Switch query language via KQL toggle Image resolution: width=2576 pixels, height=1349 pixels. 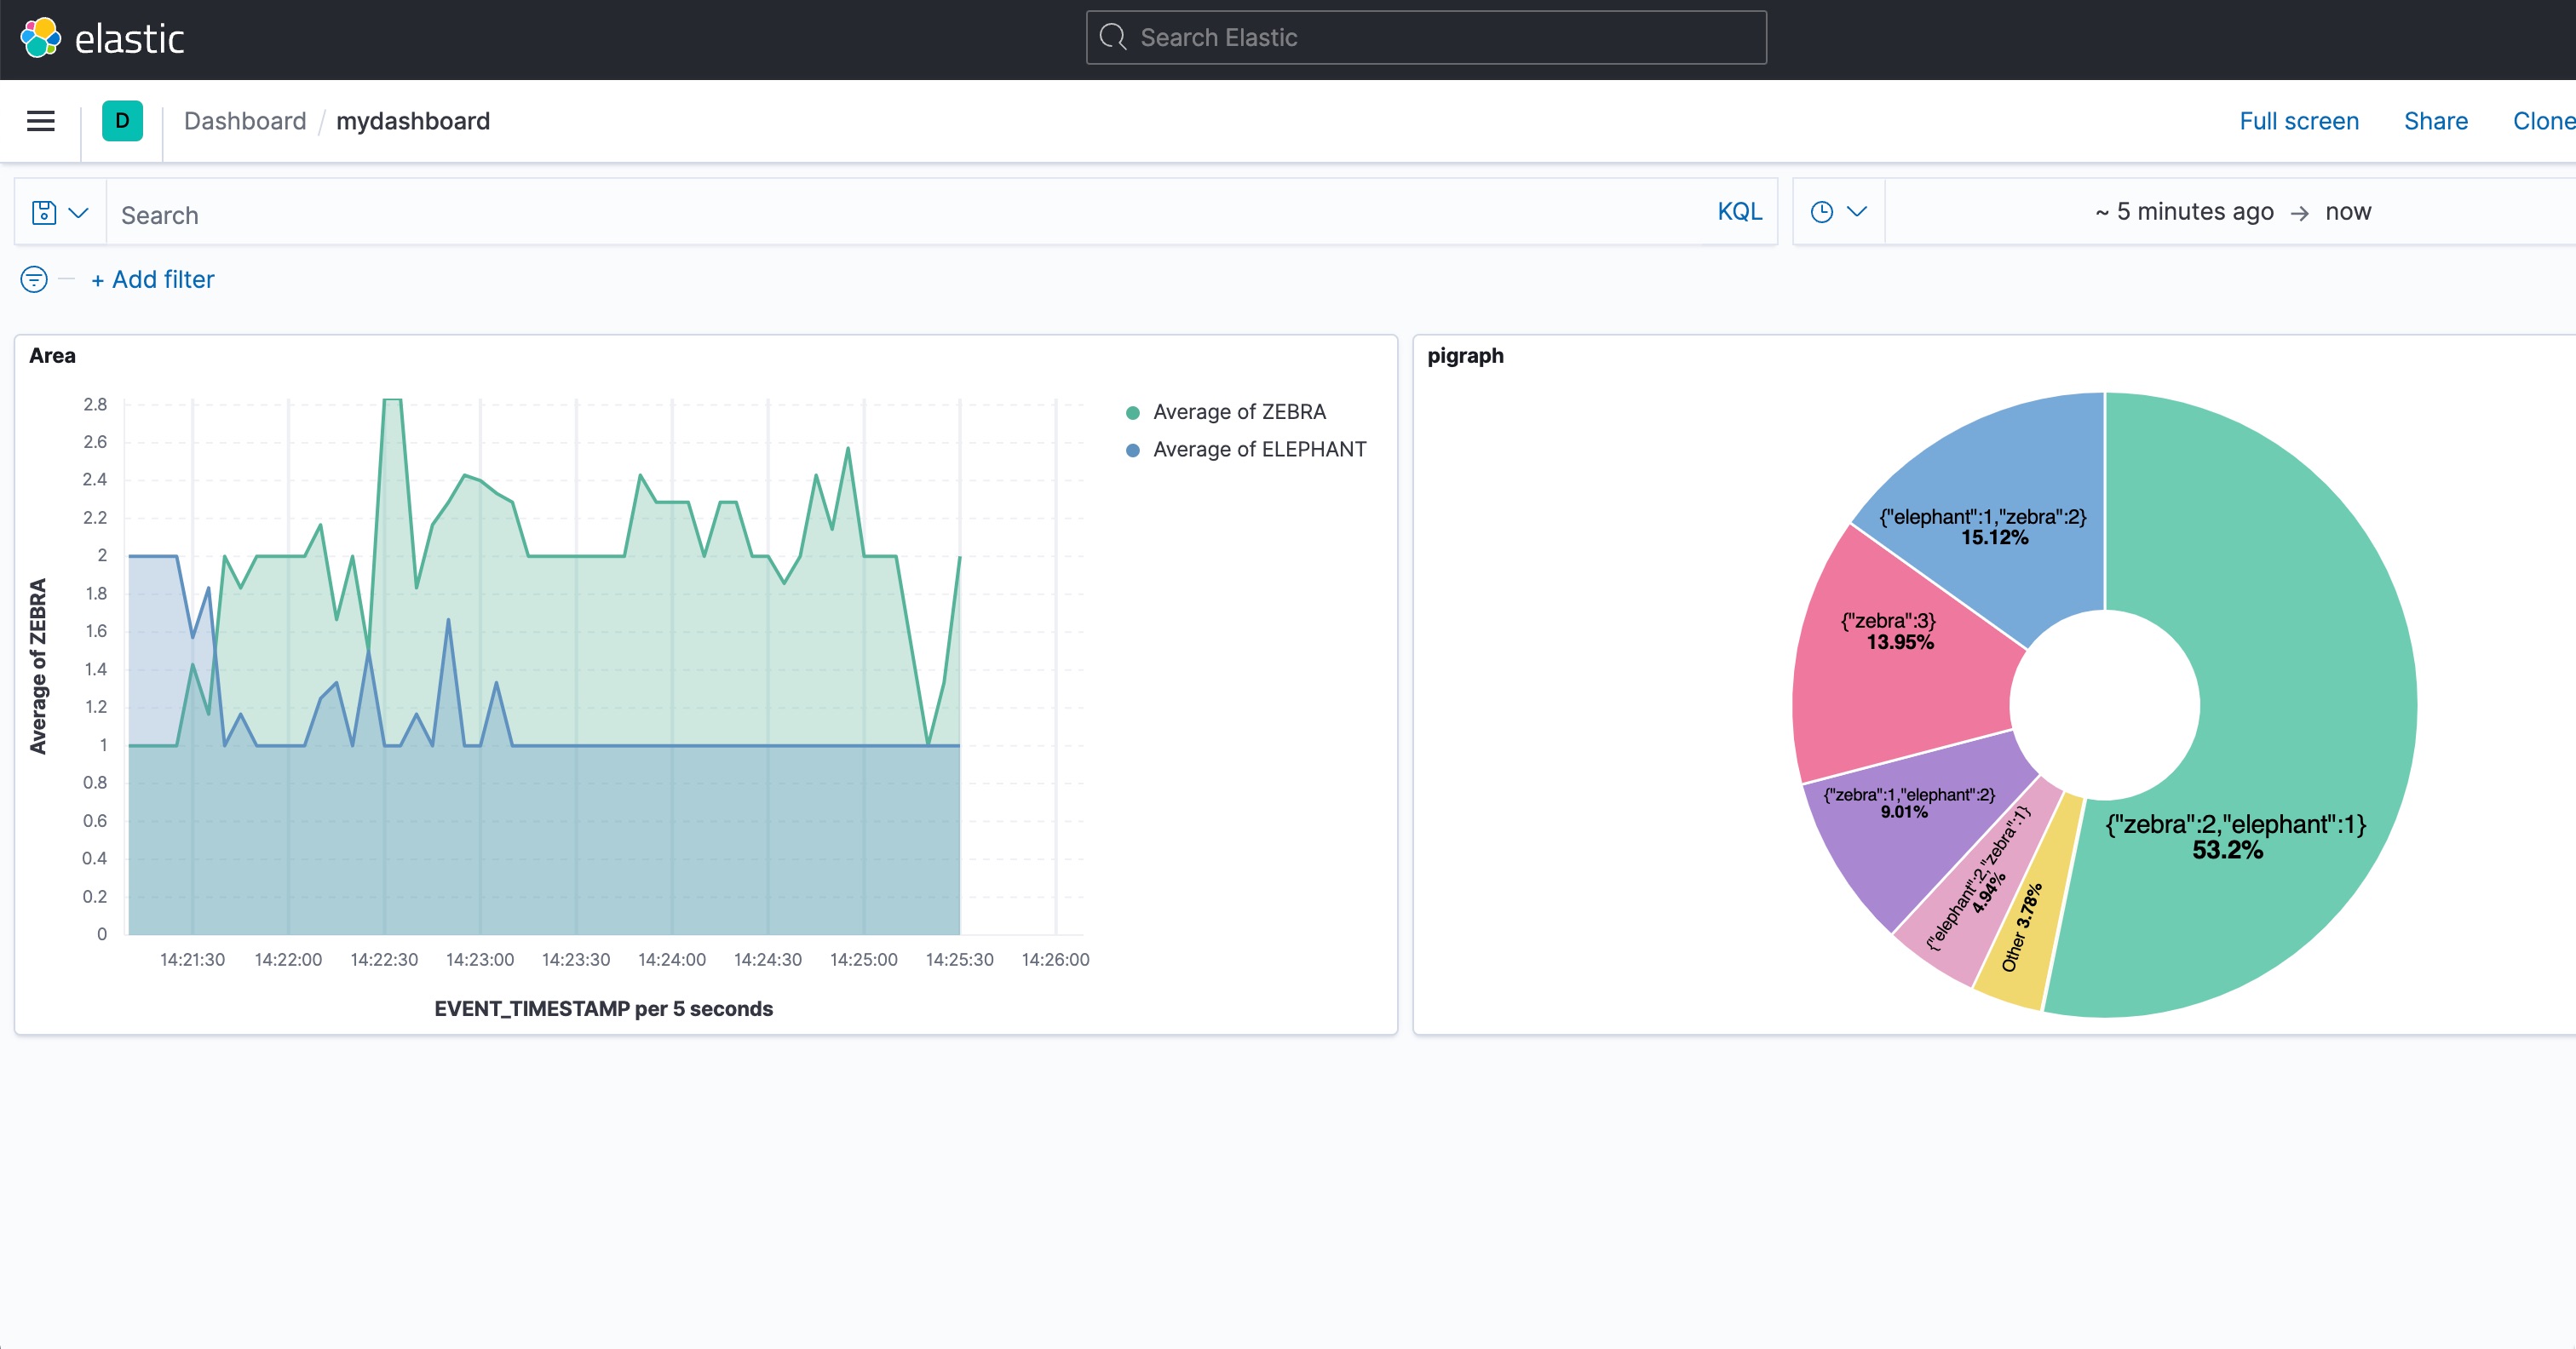1739,212
